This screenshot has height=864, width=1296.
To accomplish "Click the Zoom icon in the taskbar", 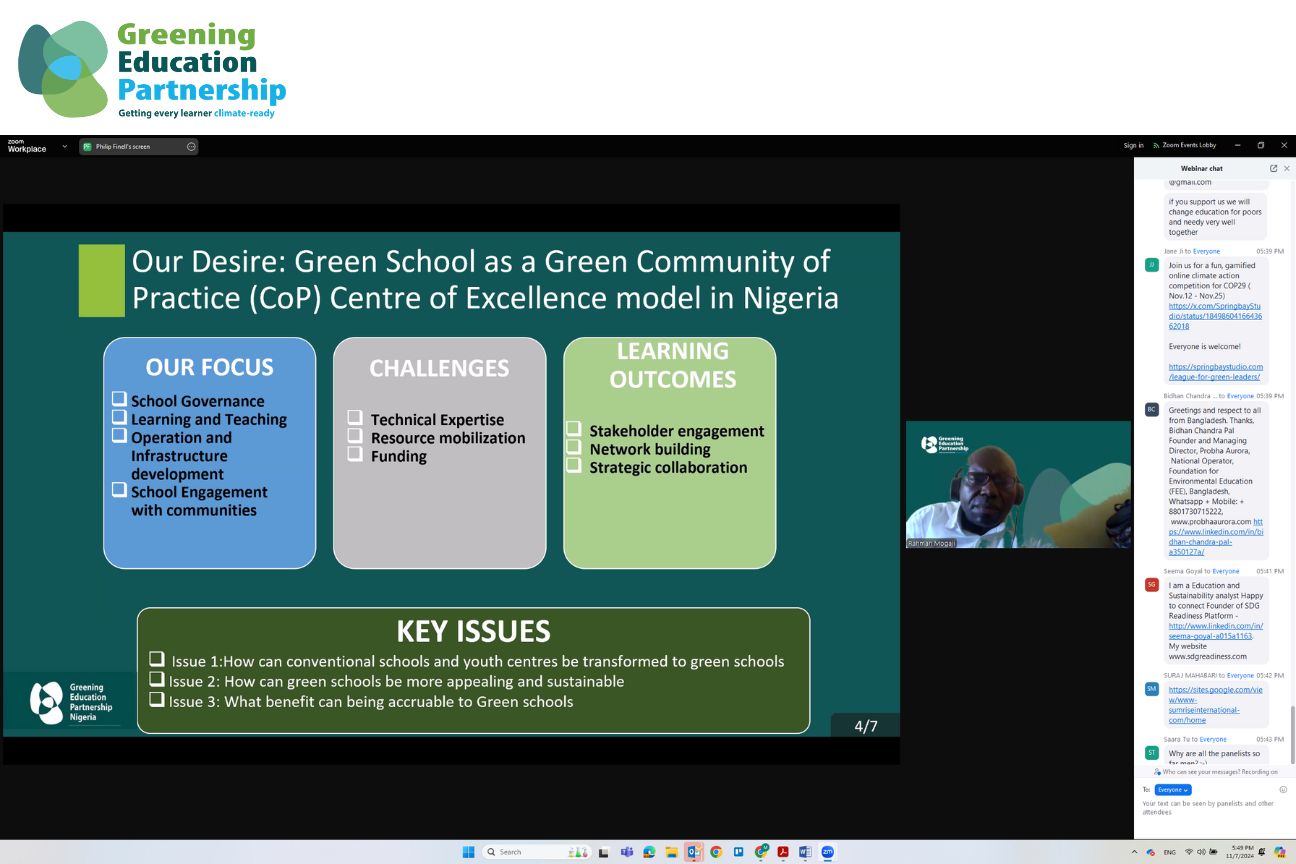I will tap(827, 852).
